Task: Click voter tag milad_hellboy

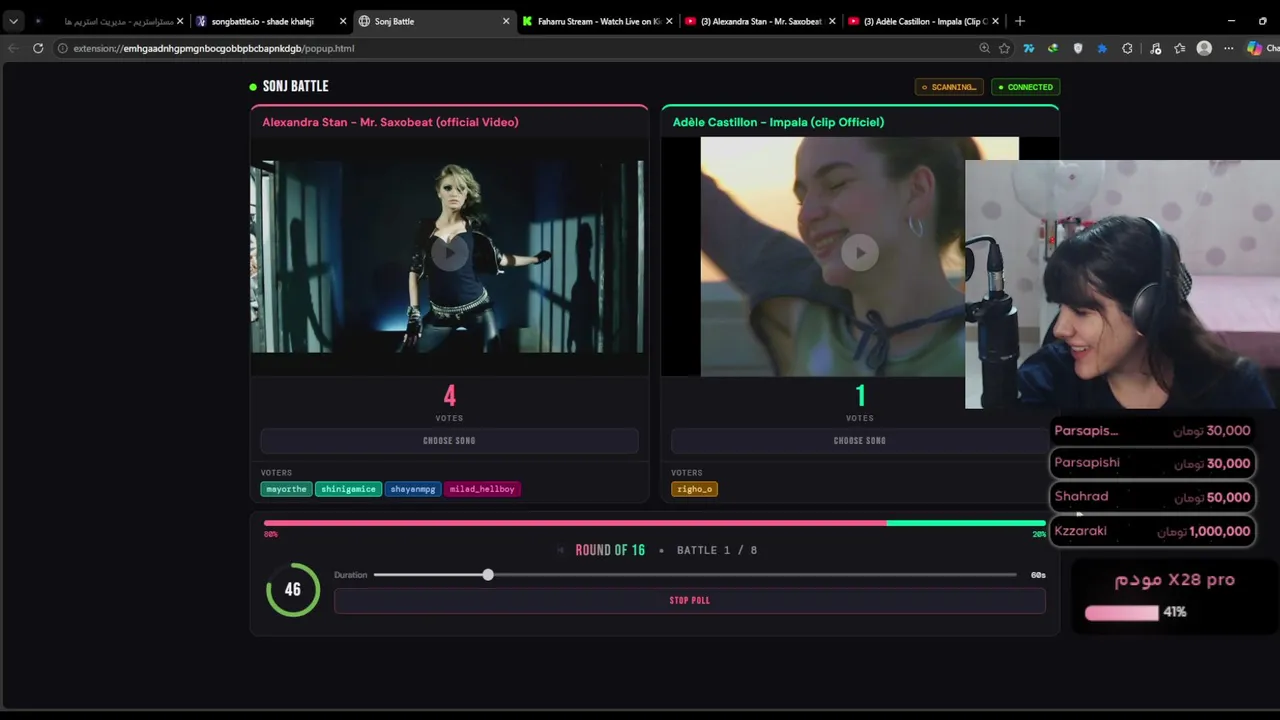Action: [x=482, y=489]
